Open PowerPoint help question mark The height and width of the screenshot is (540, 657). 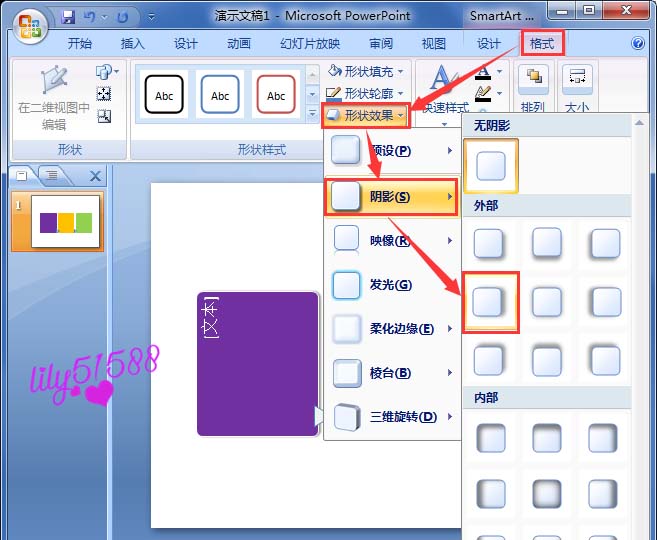coord(638,43)
